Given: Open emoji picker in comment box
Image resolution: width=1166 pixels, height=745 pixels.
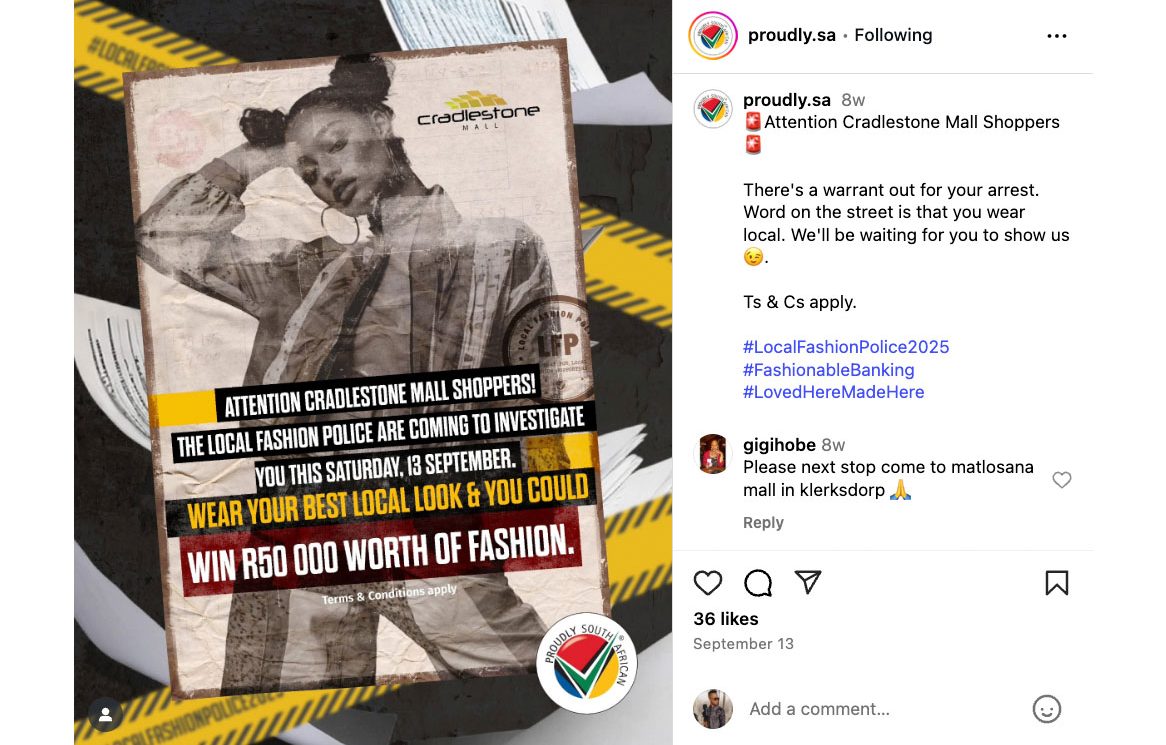Looking at the screenshot, I should tap(1046, 709).
